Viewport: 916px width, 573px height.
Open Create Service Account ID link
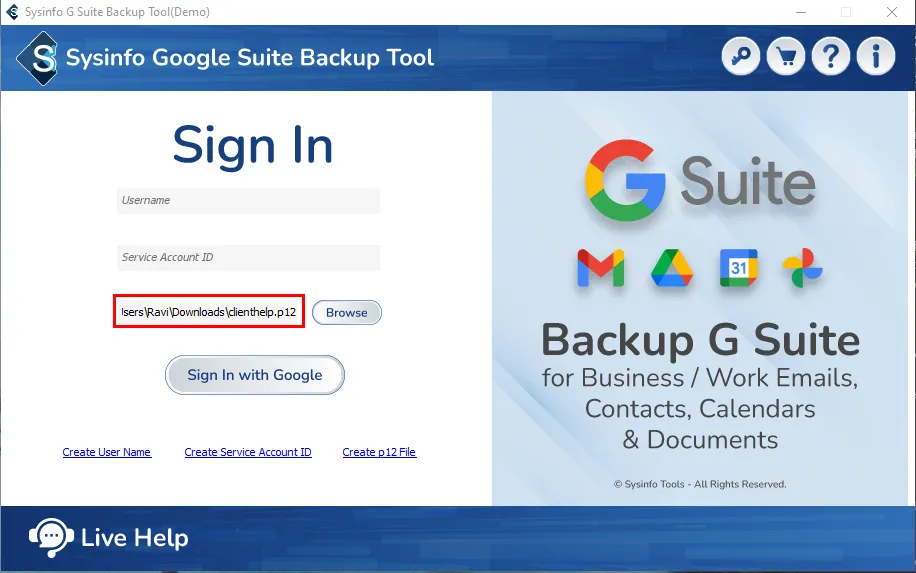pyautogui.click(x=248, y=452)
